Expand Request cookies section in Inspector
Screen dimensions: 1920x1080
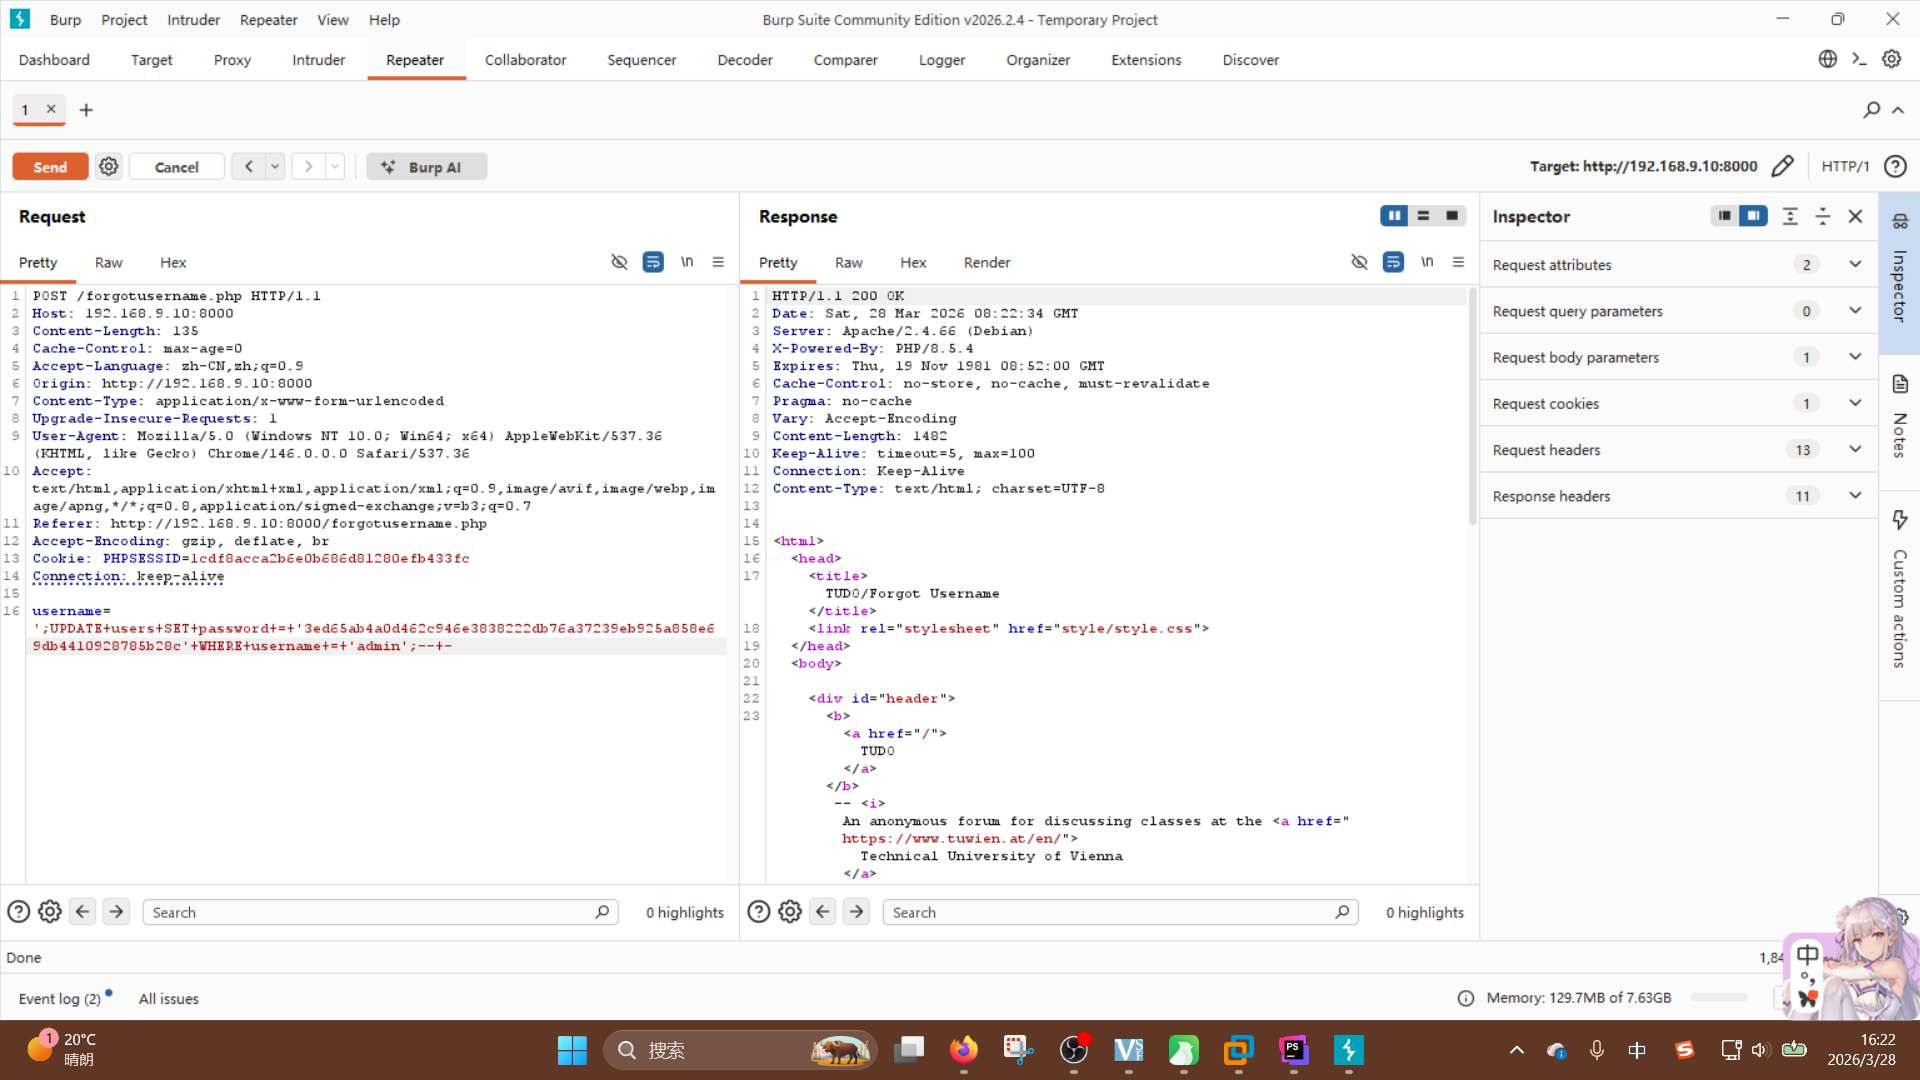pos(1855,404)
